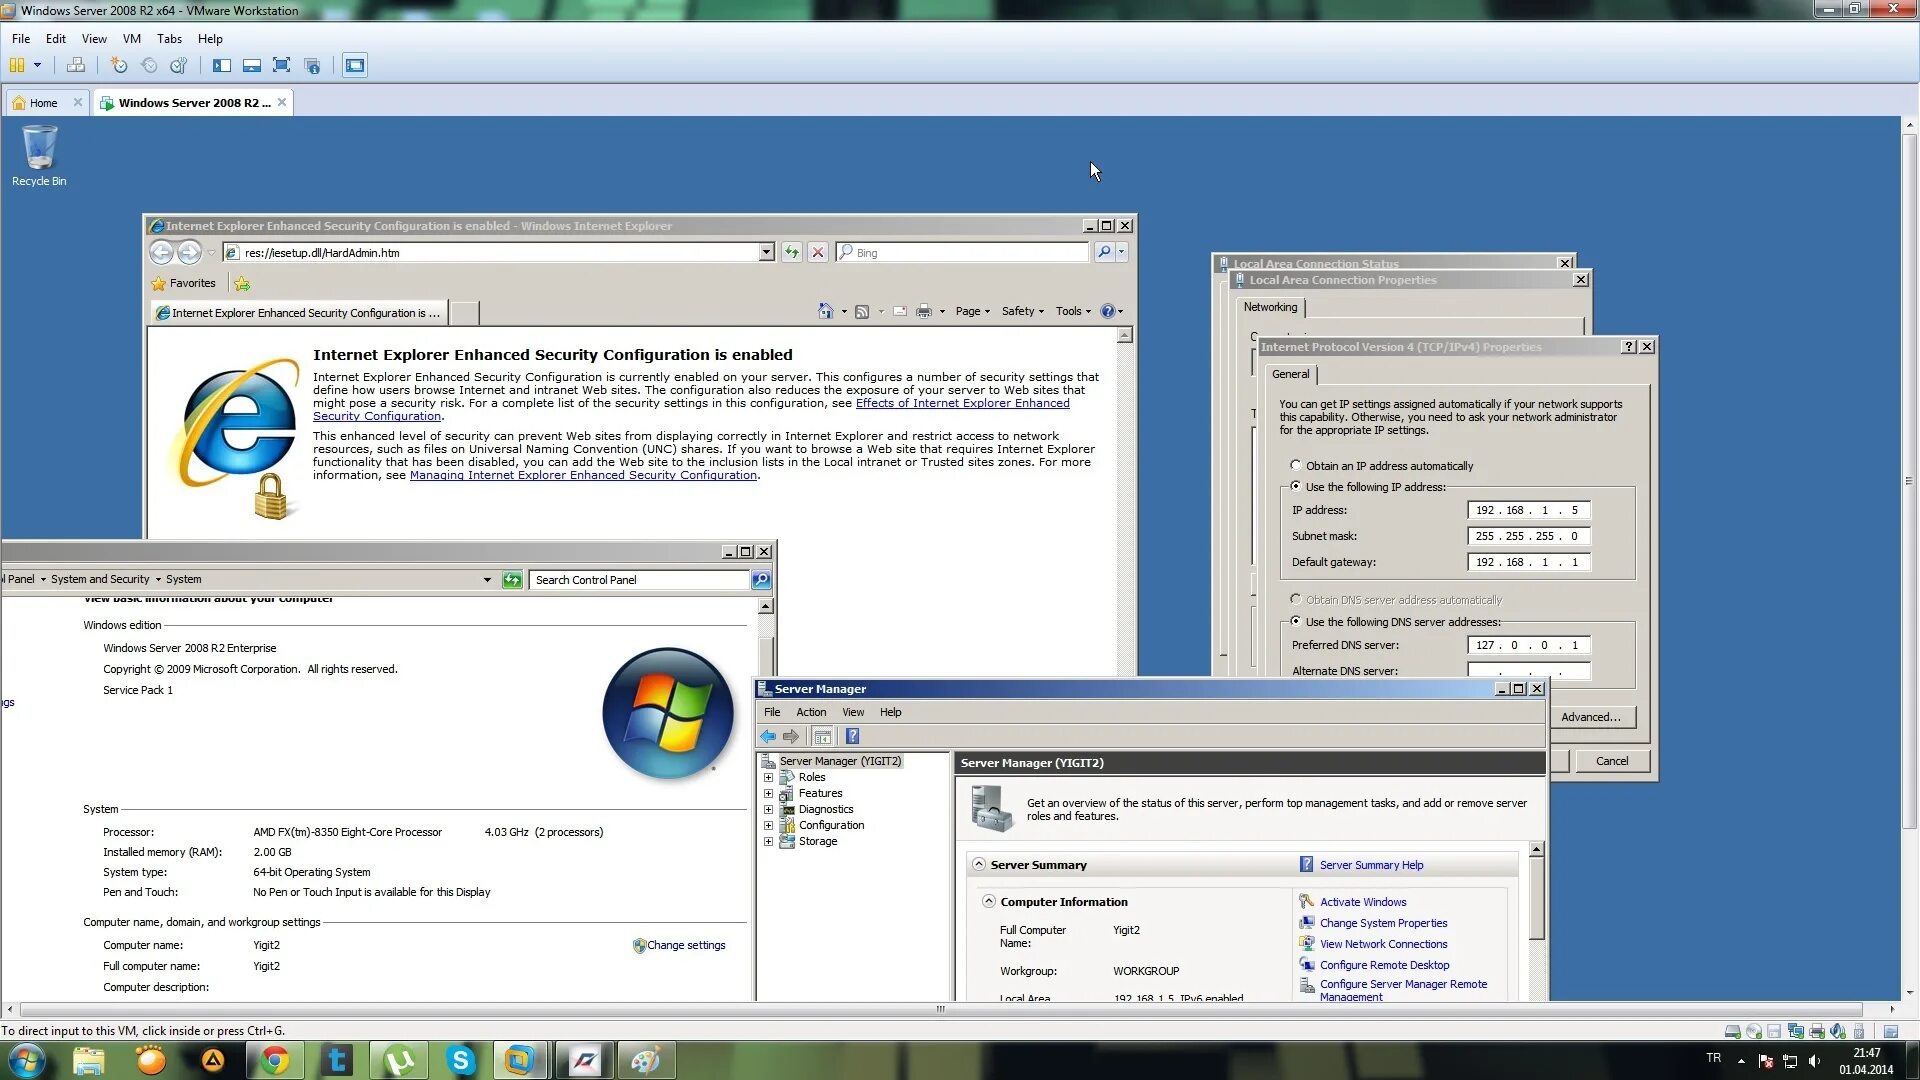Open the Page dropdown in Internet Explorer
The width and height of the screenshot is (1920, 1080).
(x=972, y=311)
